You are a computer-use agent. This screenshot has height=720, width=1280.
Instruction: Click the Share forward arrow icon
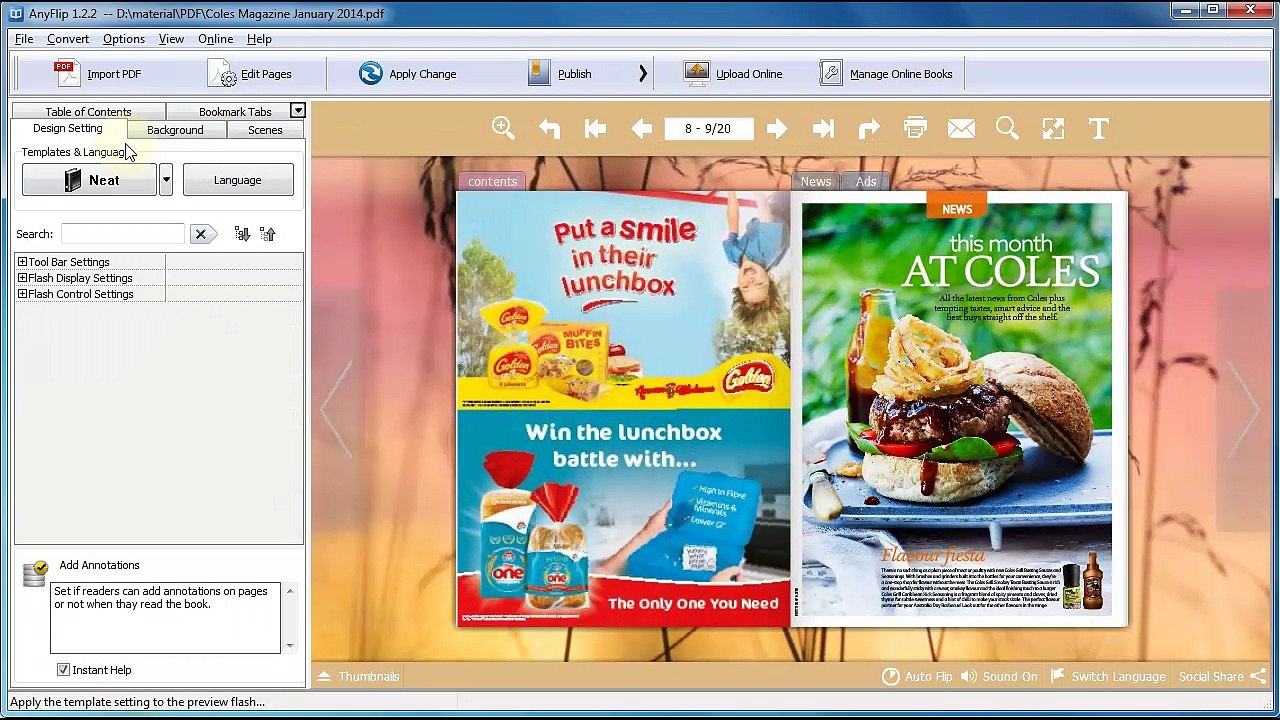point(869,128)
